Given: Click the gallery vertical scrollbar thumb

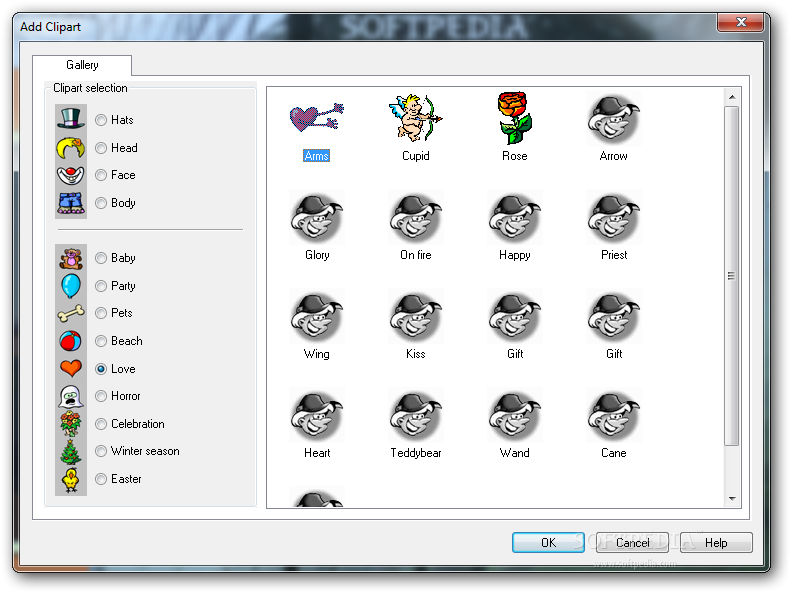Looking at the screenshot, I should [732, 276].
